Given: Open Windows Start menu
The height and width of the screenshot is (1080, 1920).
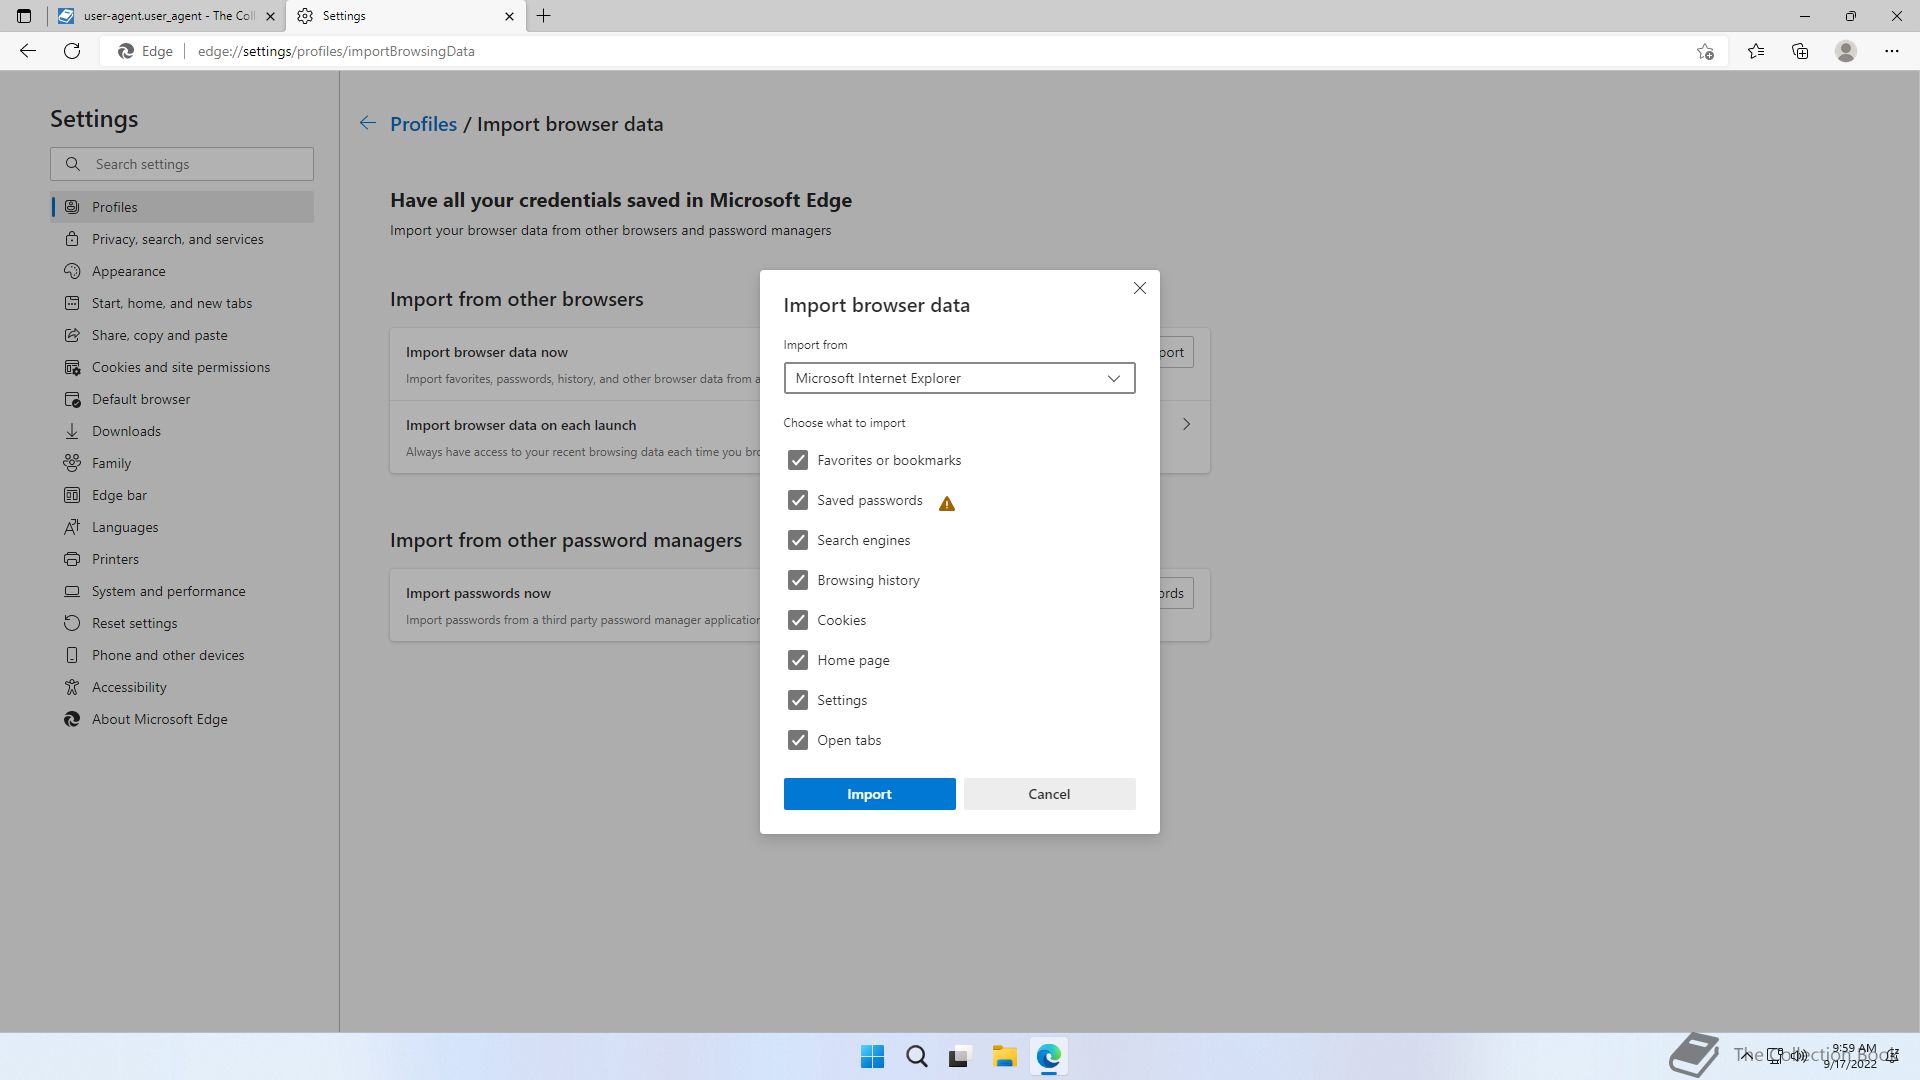Looking at the screenshot, I should [872, 1056].
